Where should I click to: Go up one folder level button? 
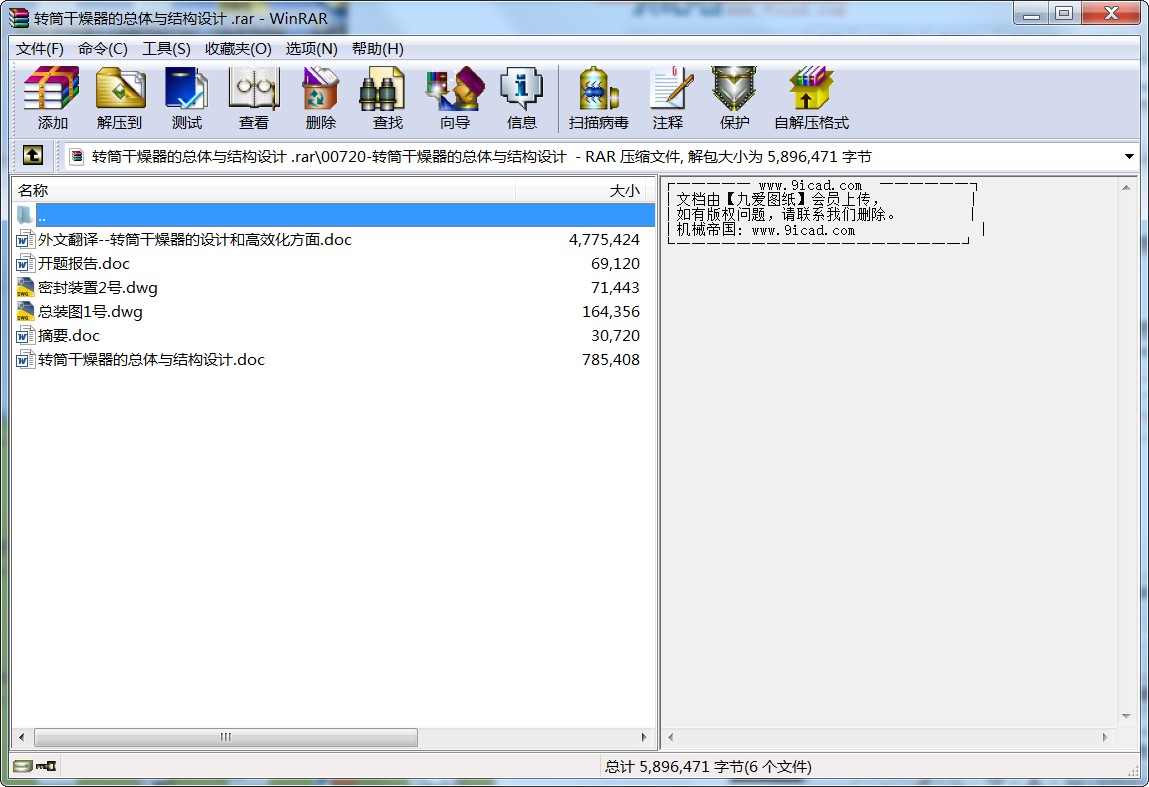coord(33,155)
